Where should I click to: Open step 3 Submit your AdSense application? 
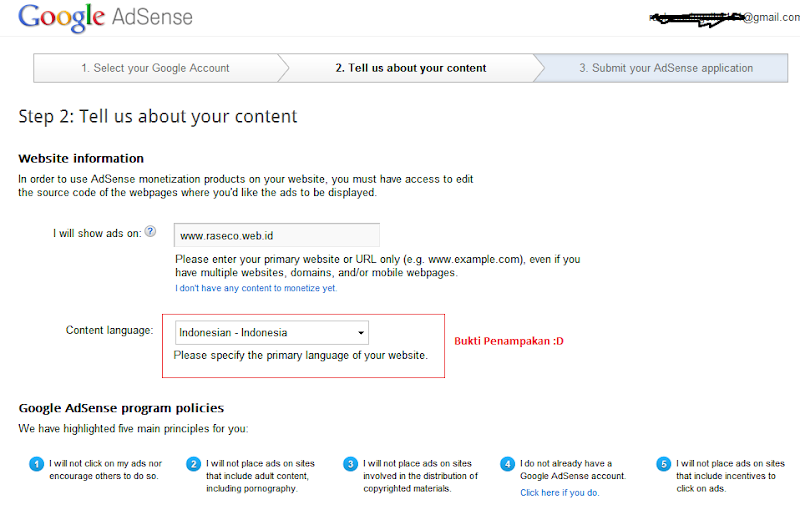665,68
